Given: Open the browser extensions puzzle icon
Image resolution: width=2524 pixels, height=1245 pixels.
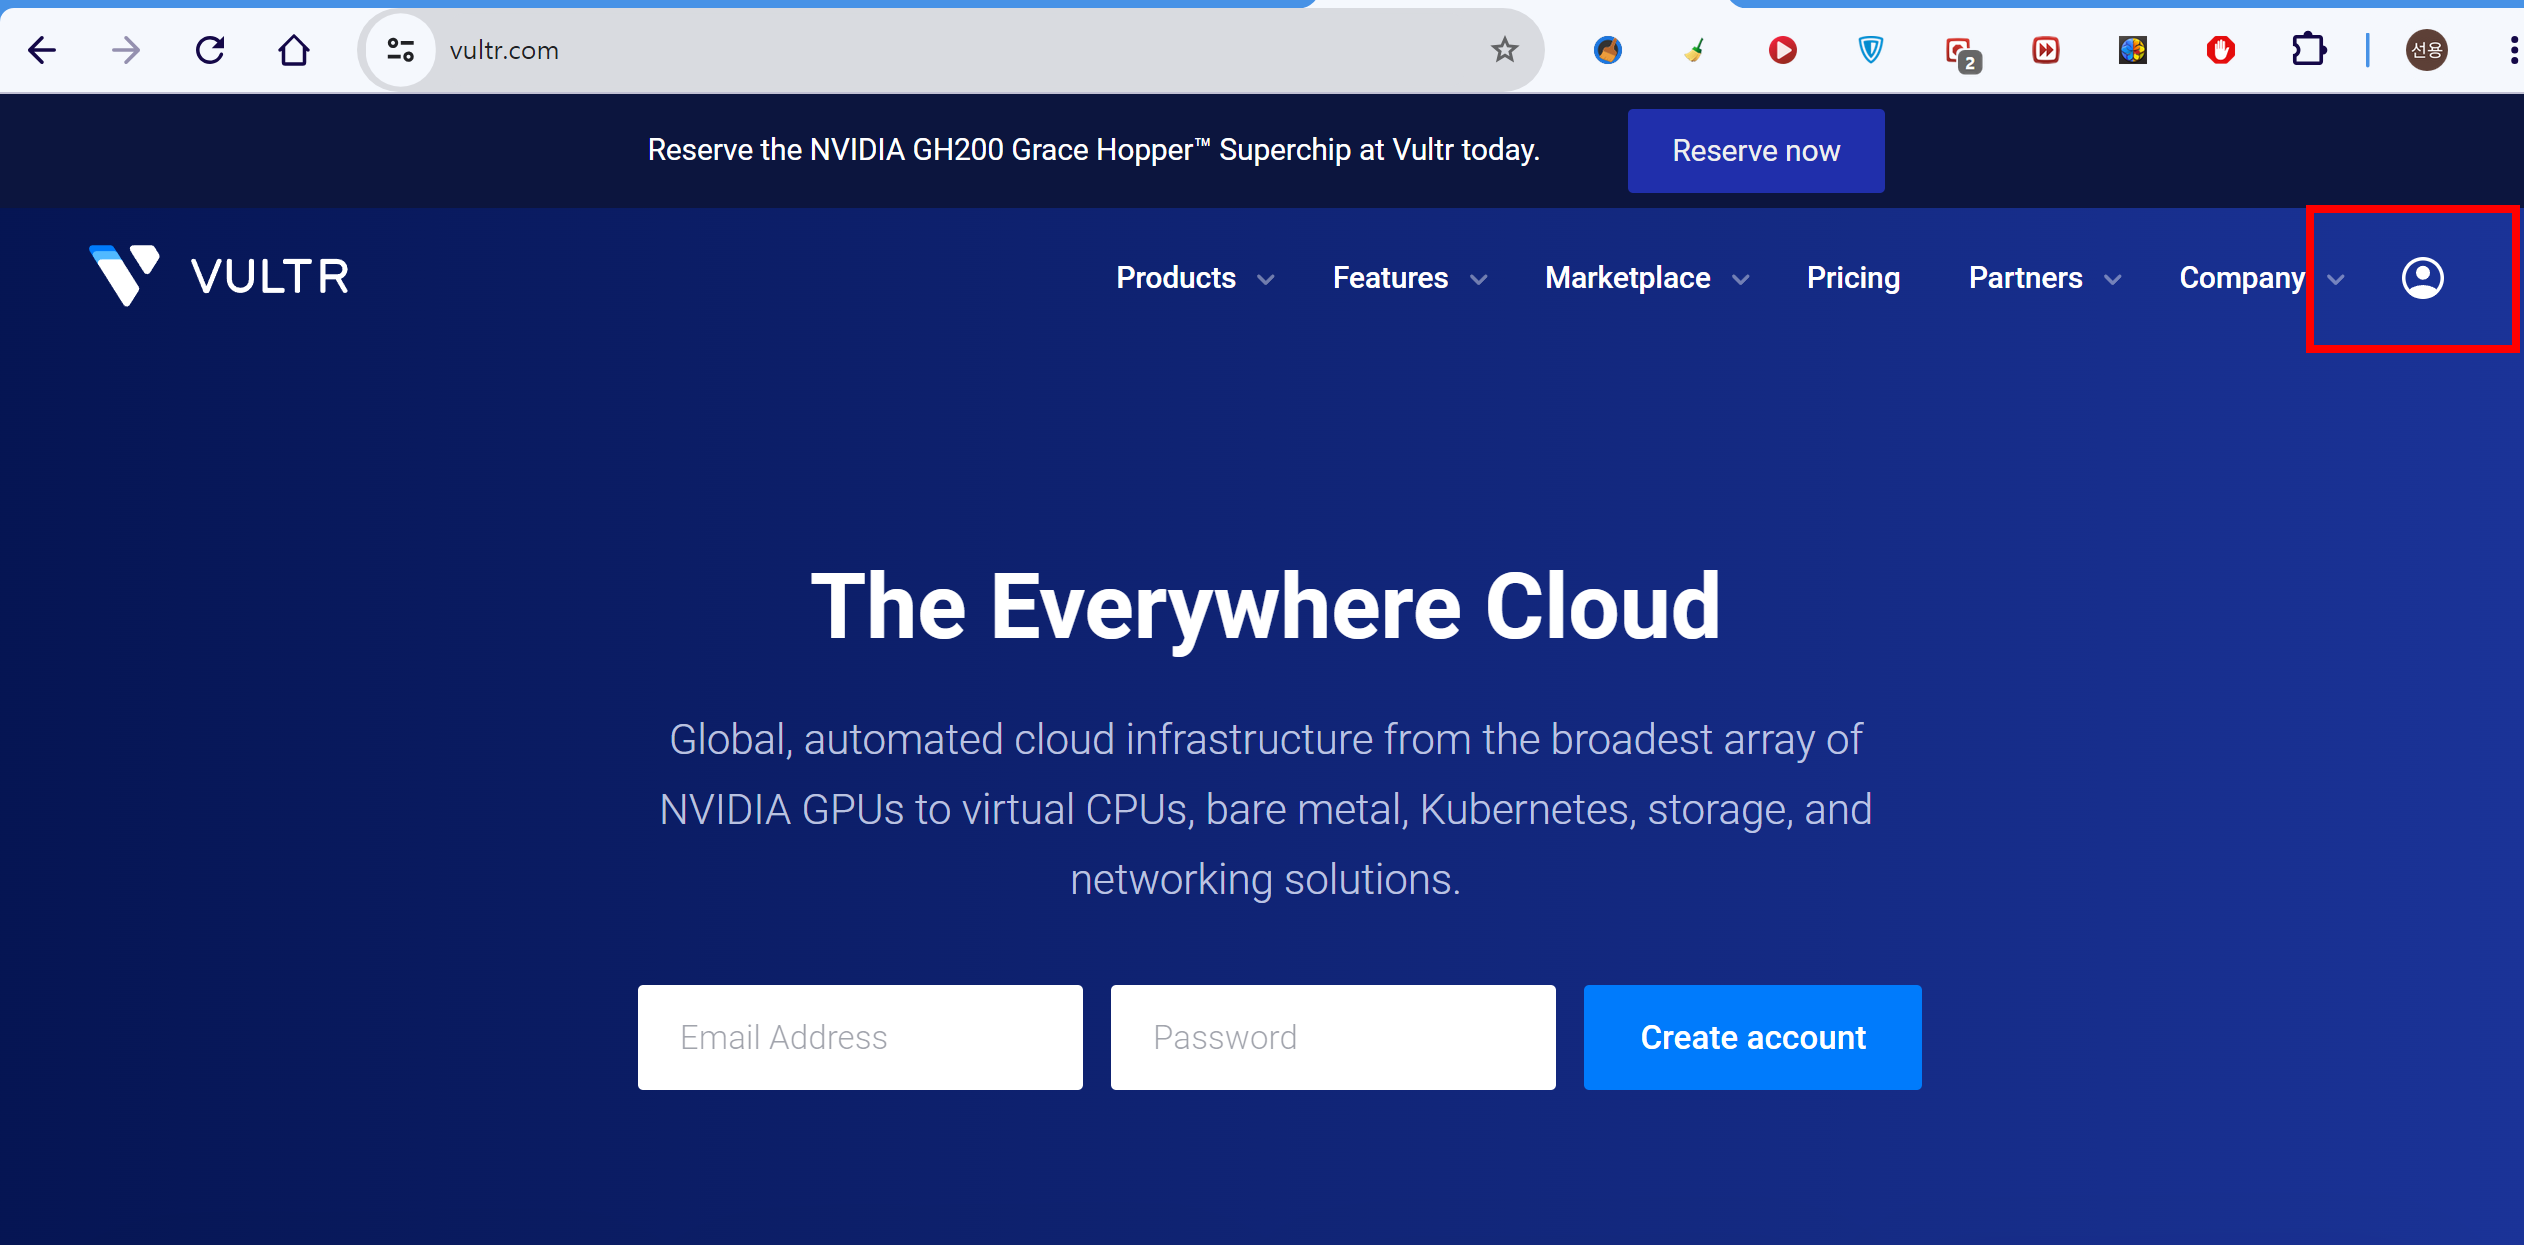Looking at the screenshot, I should pyautogui.click(x=2308, y=50).
